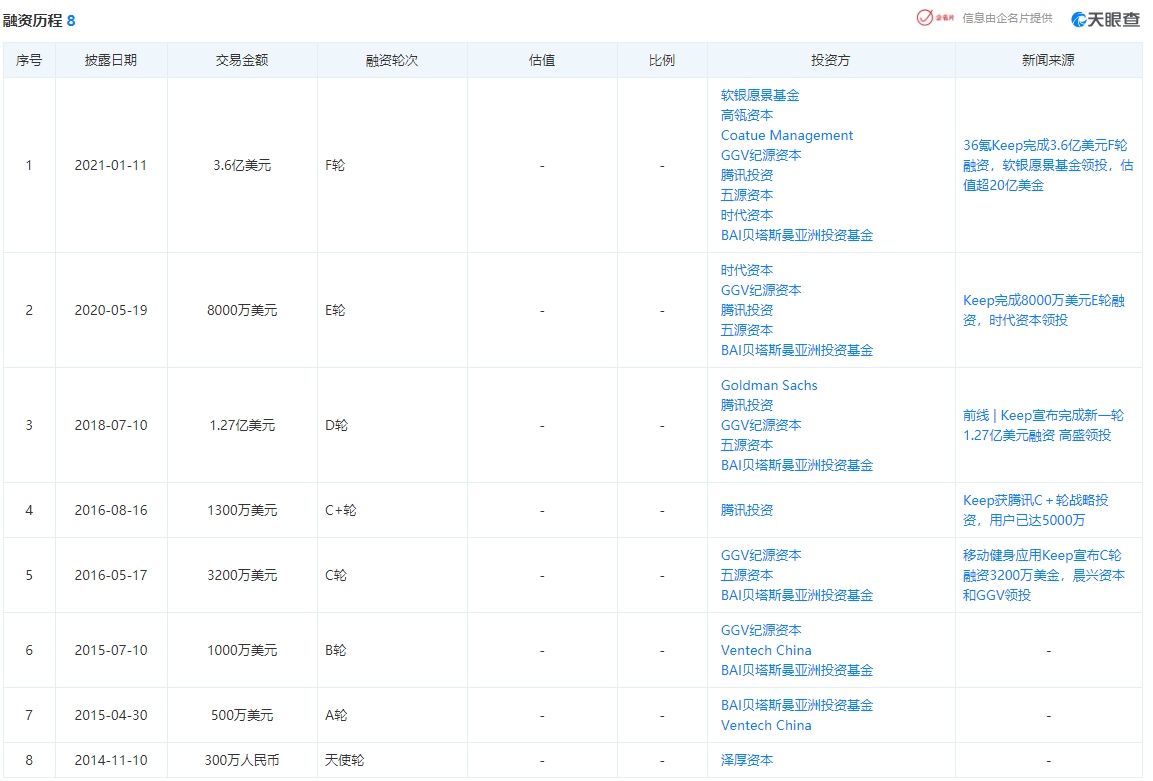Open BAI贝塔斯曼亚洲投资基金 in the C轮 row
Screen dimensions: 1153x781
796,595
